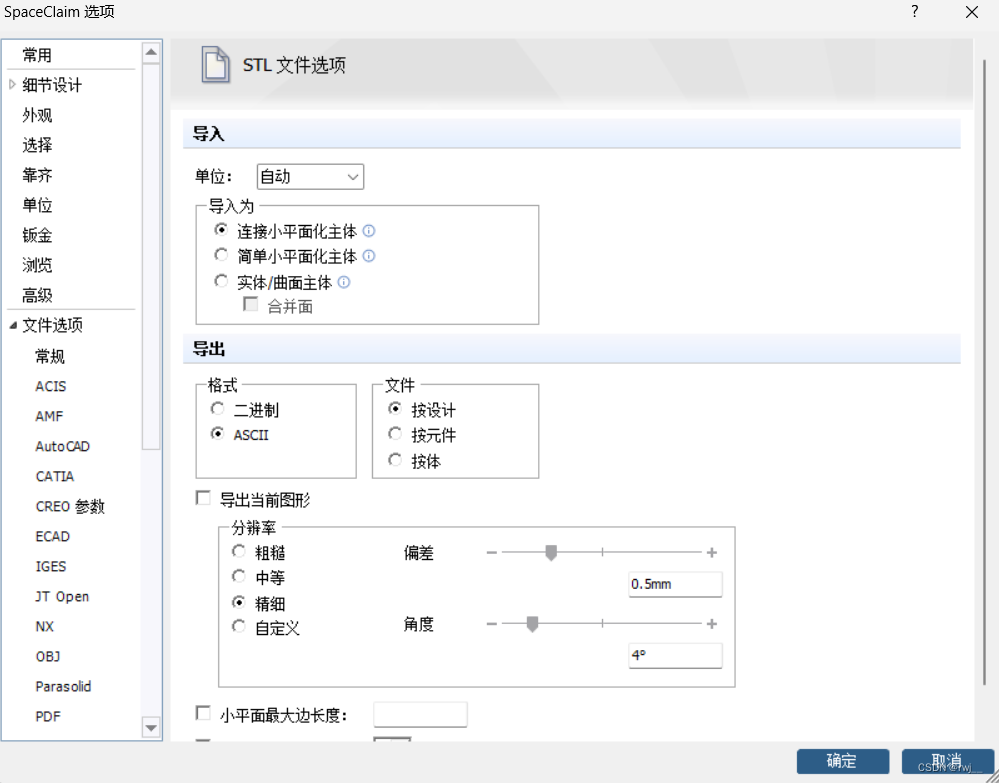Click the 4° angle input field

point(675,656)
